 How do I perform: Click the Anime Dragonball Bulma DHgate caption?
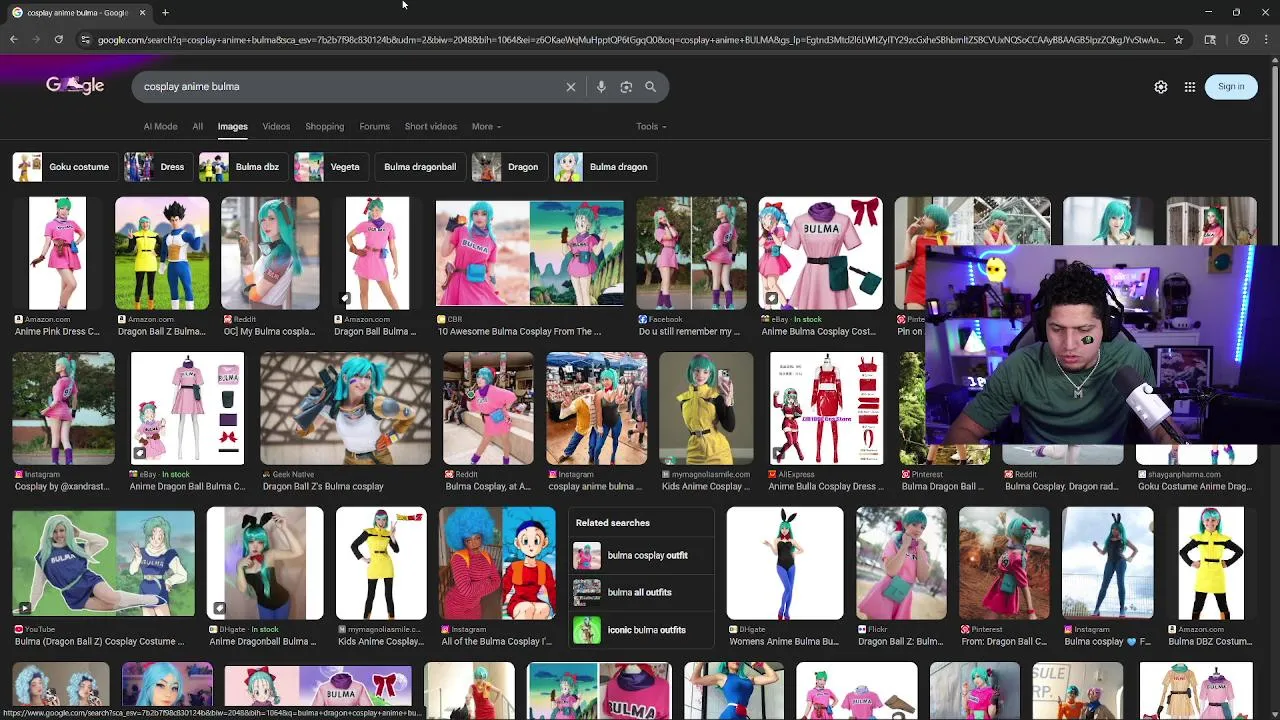263,642
